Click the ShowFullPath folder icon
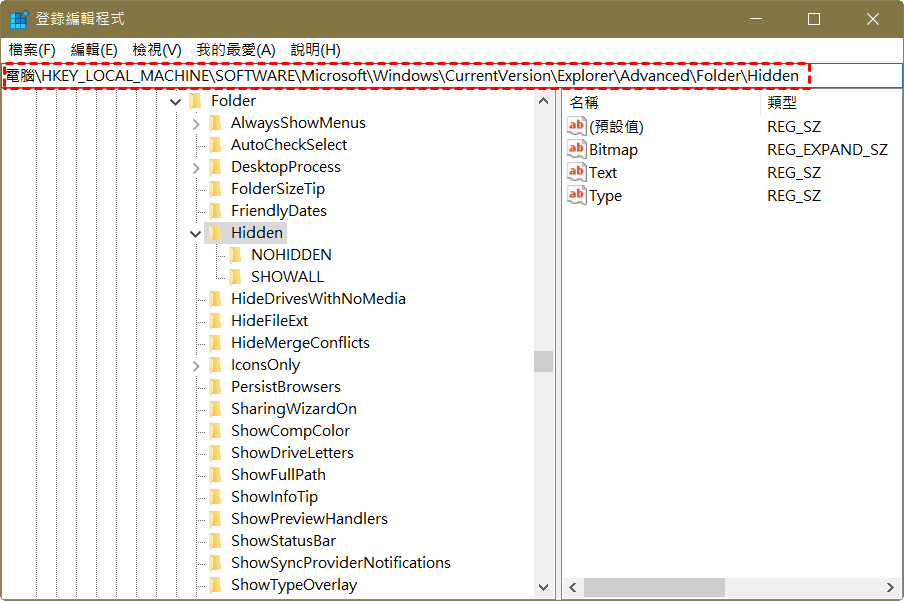Image resolution: width=904 pixels, height=601 pixels. tap(216, 475)
